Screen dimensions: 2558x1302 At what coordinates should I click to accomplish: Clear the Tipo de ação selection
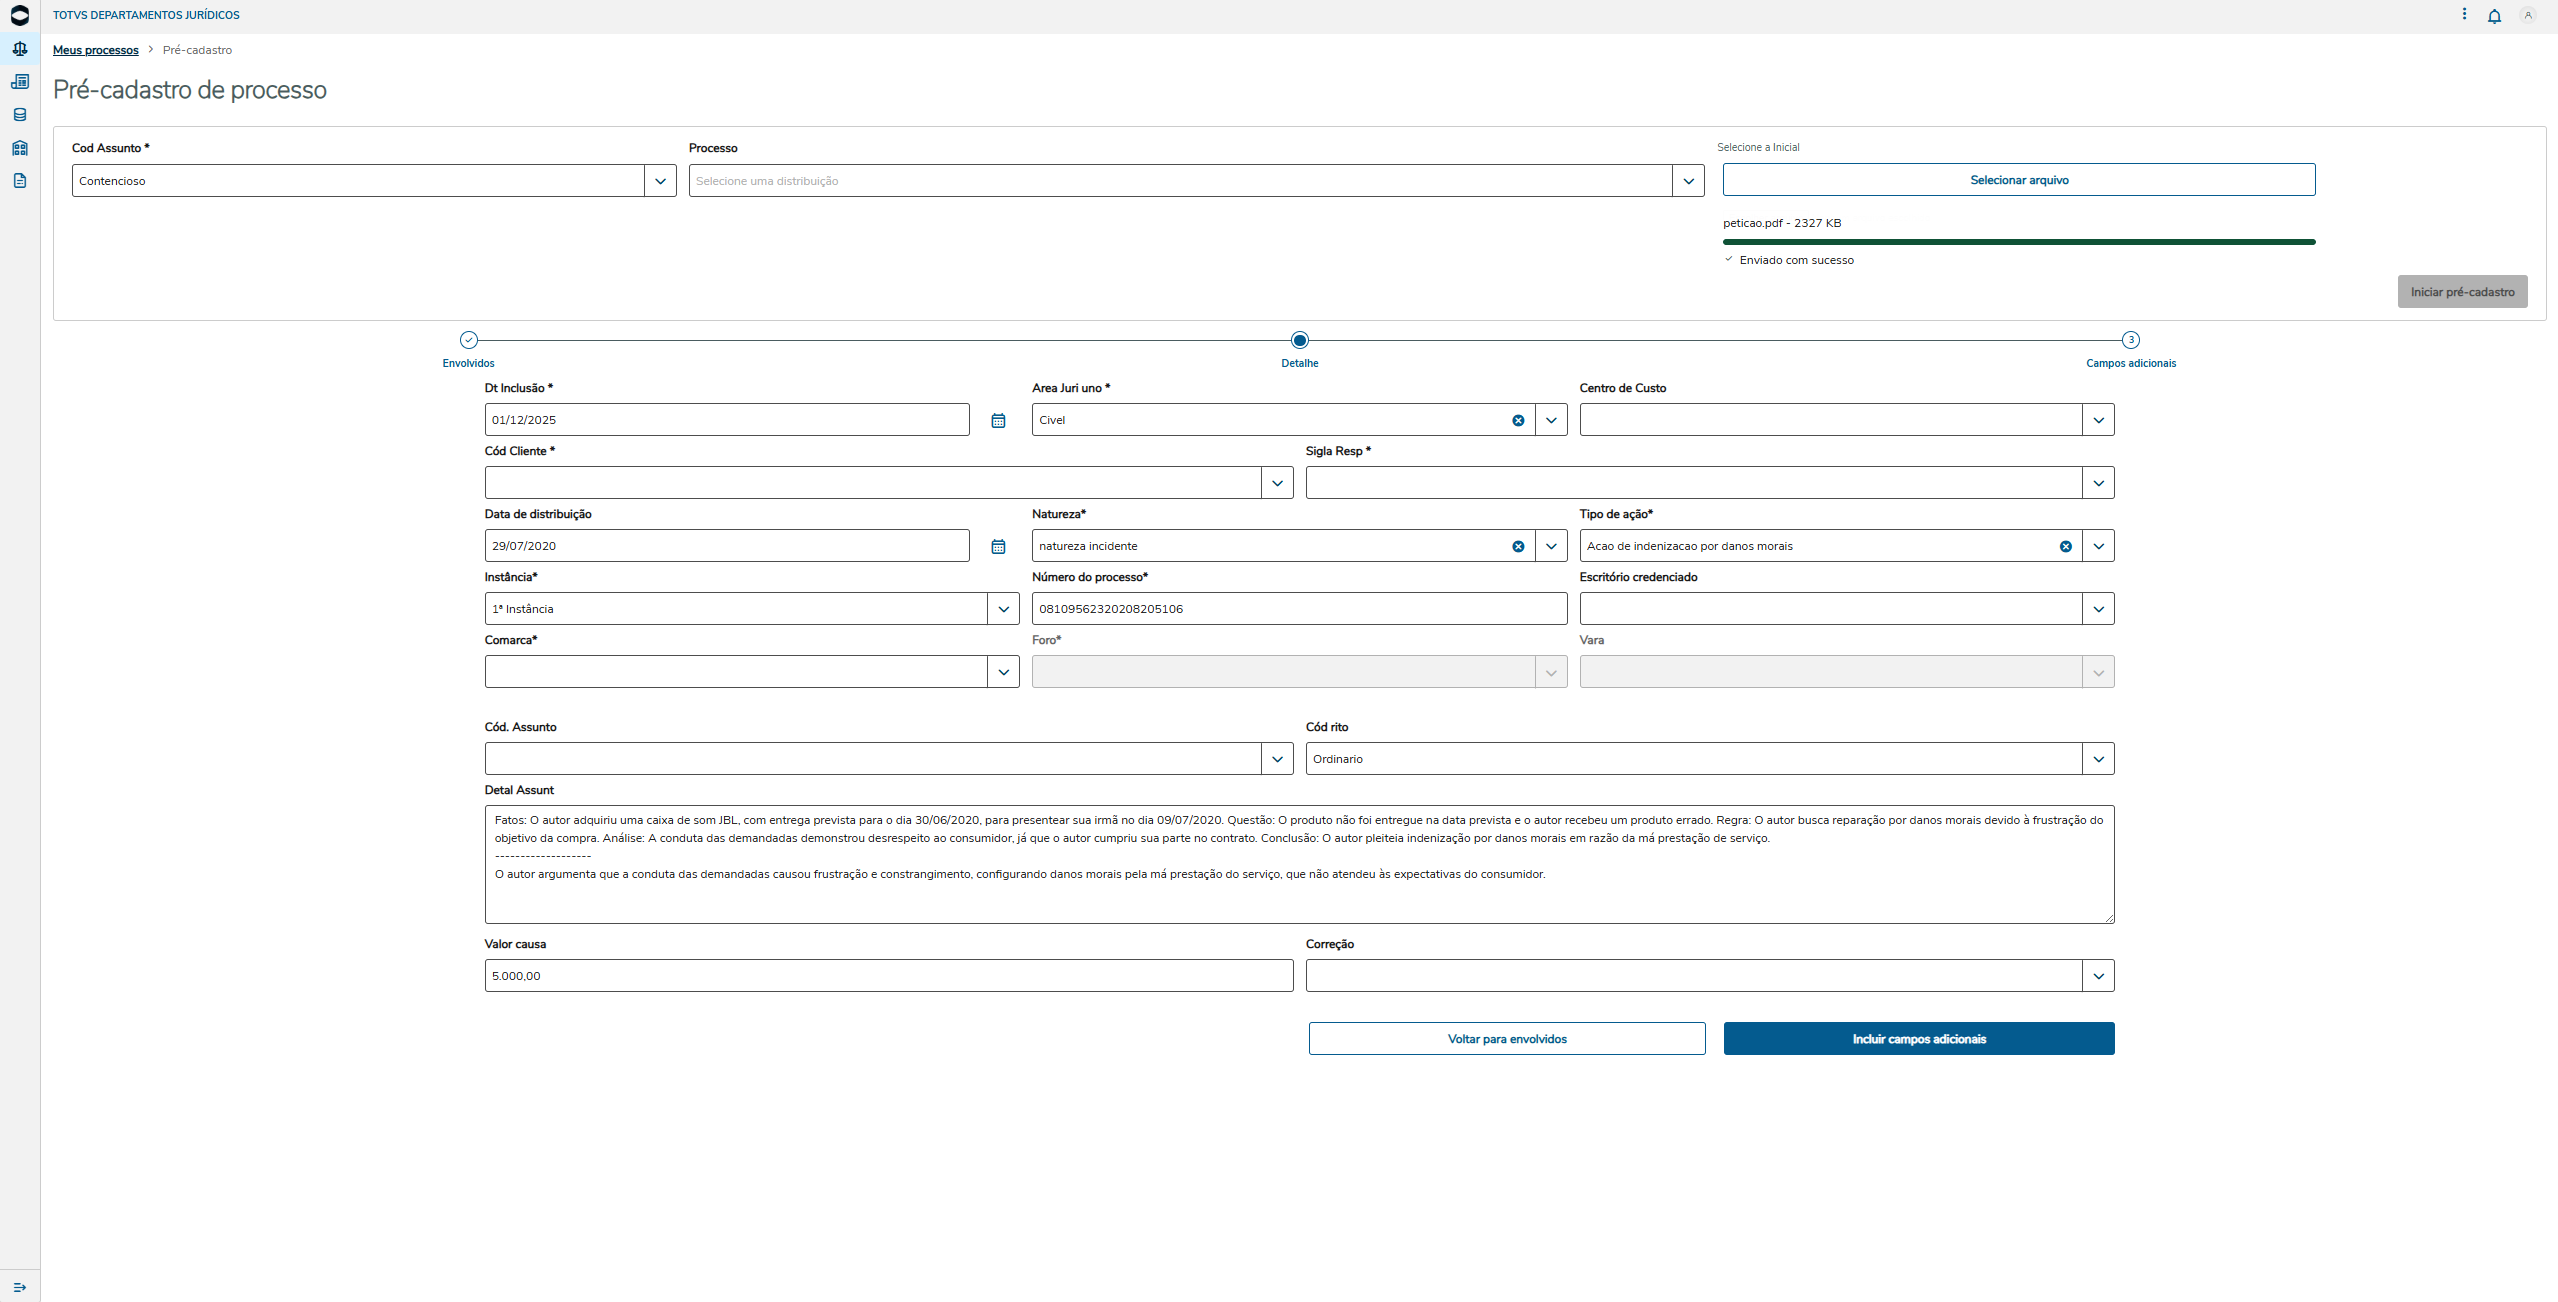click(x=2065, y=546)
